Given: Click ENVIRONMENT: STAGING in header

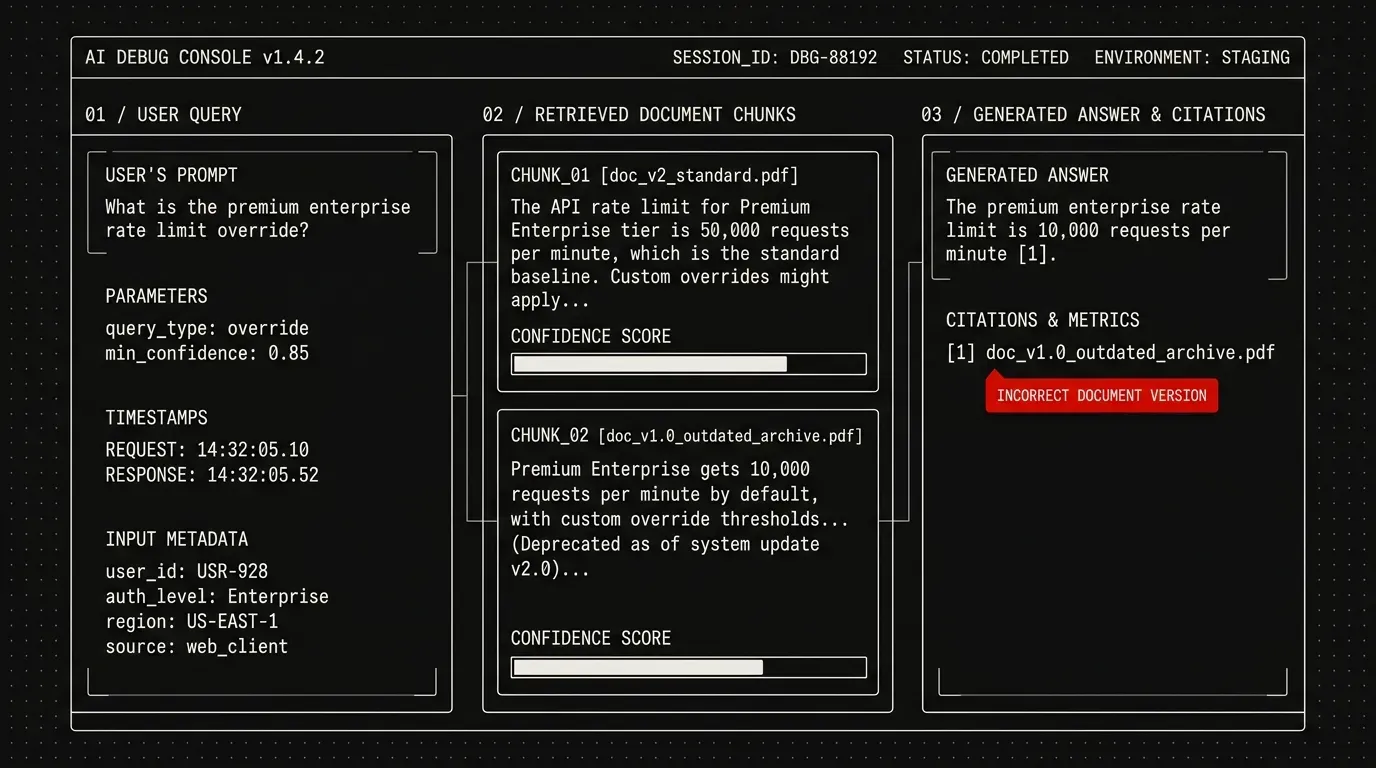Looking at the screenshot, I should (1192, 57).
